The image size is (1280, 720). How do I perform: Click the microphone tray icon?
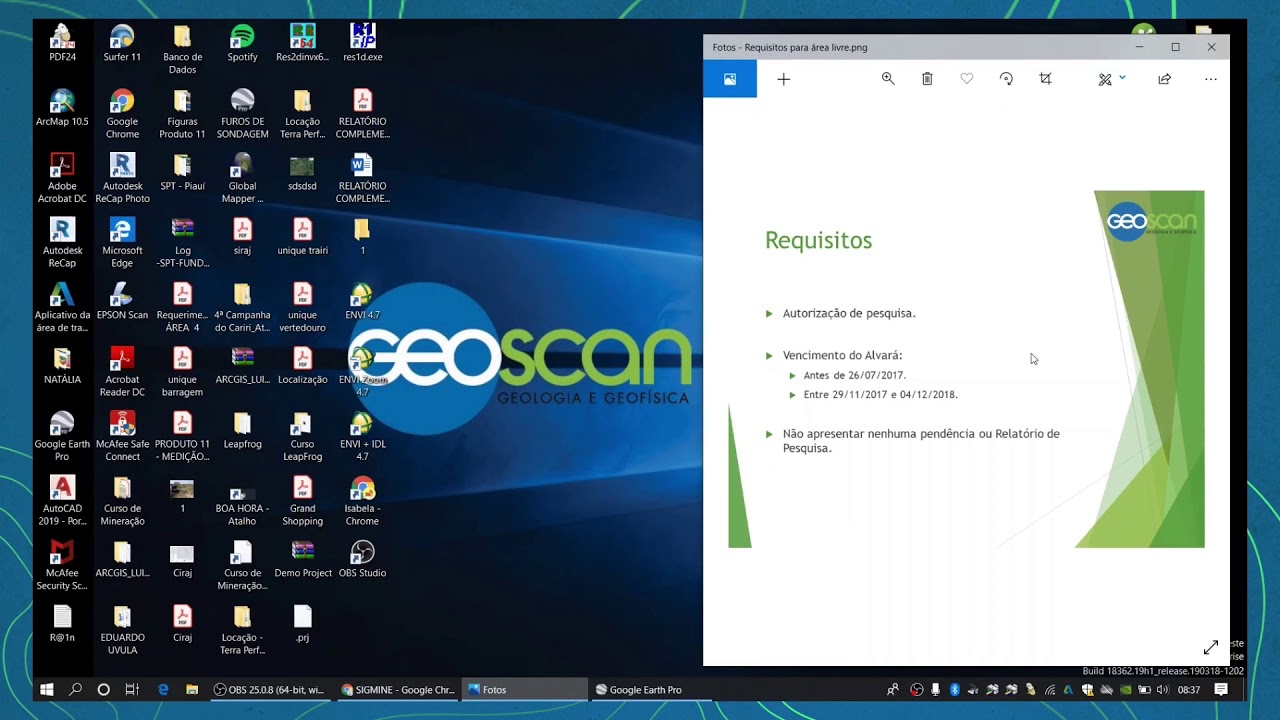pos(935,690)
